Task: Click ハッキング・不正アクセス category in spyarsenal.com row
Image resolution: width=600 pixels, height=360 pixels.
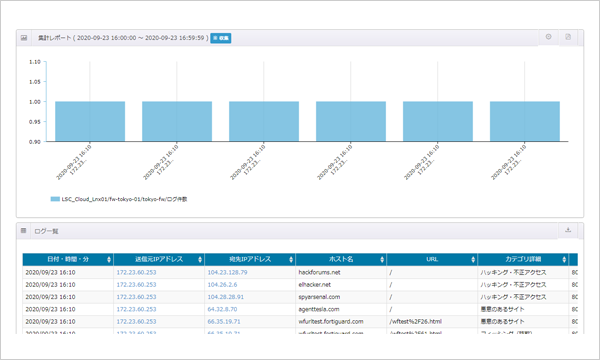Action: [514, 297]
